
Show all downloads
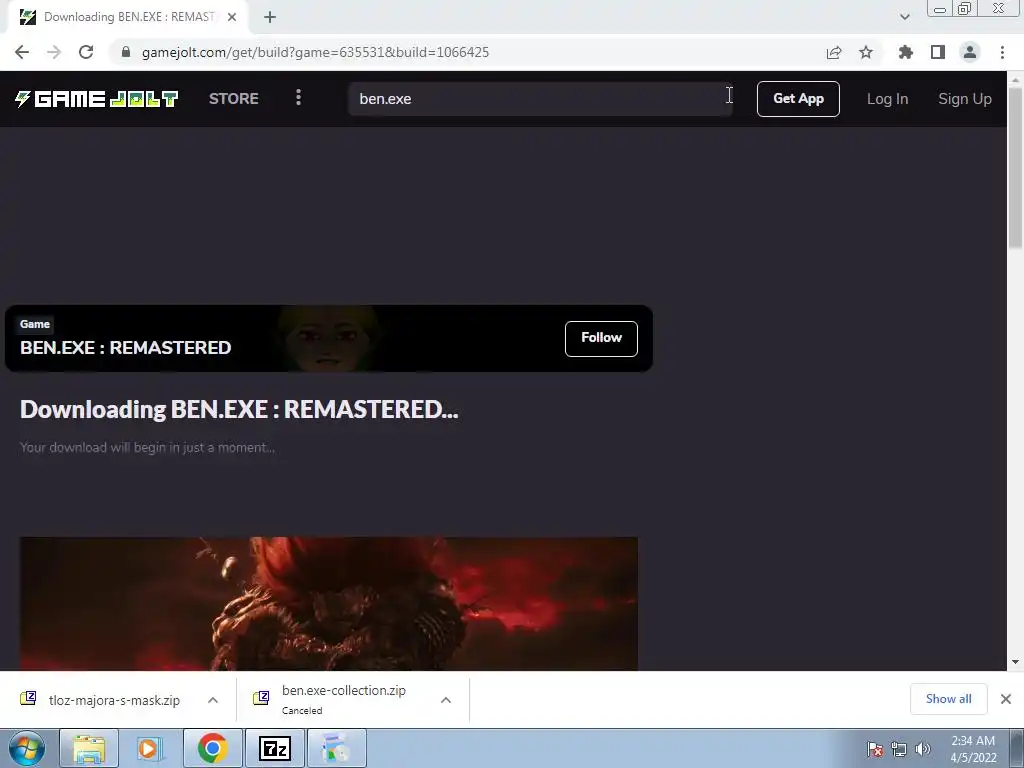pos(948,699)
